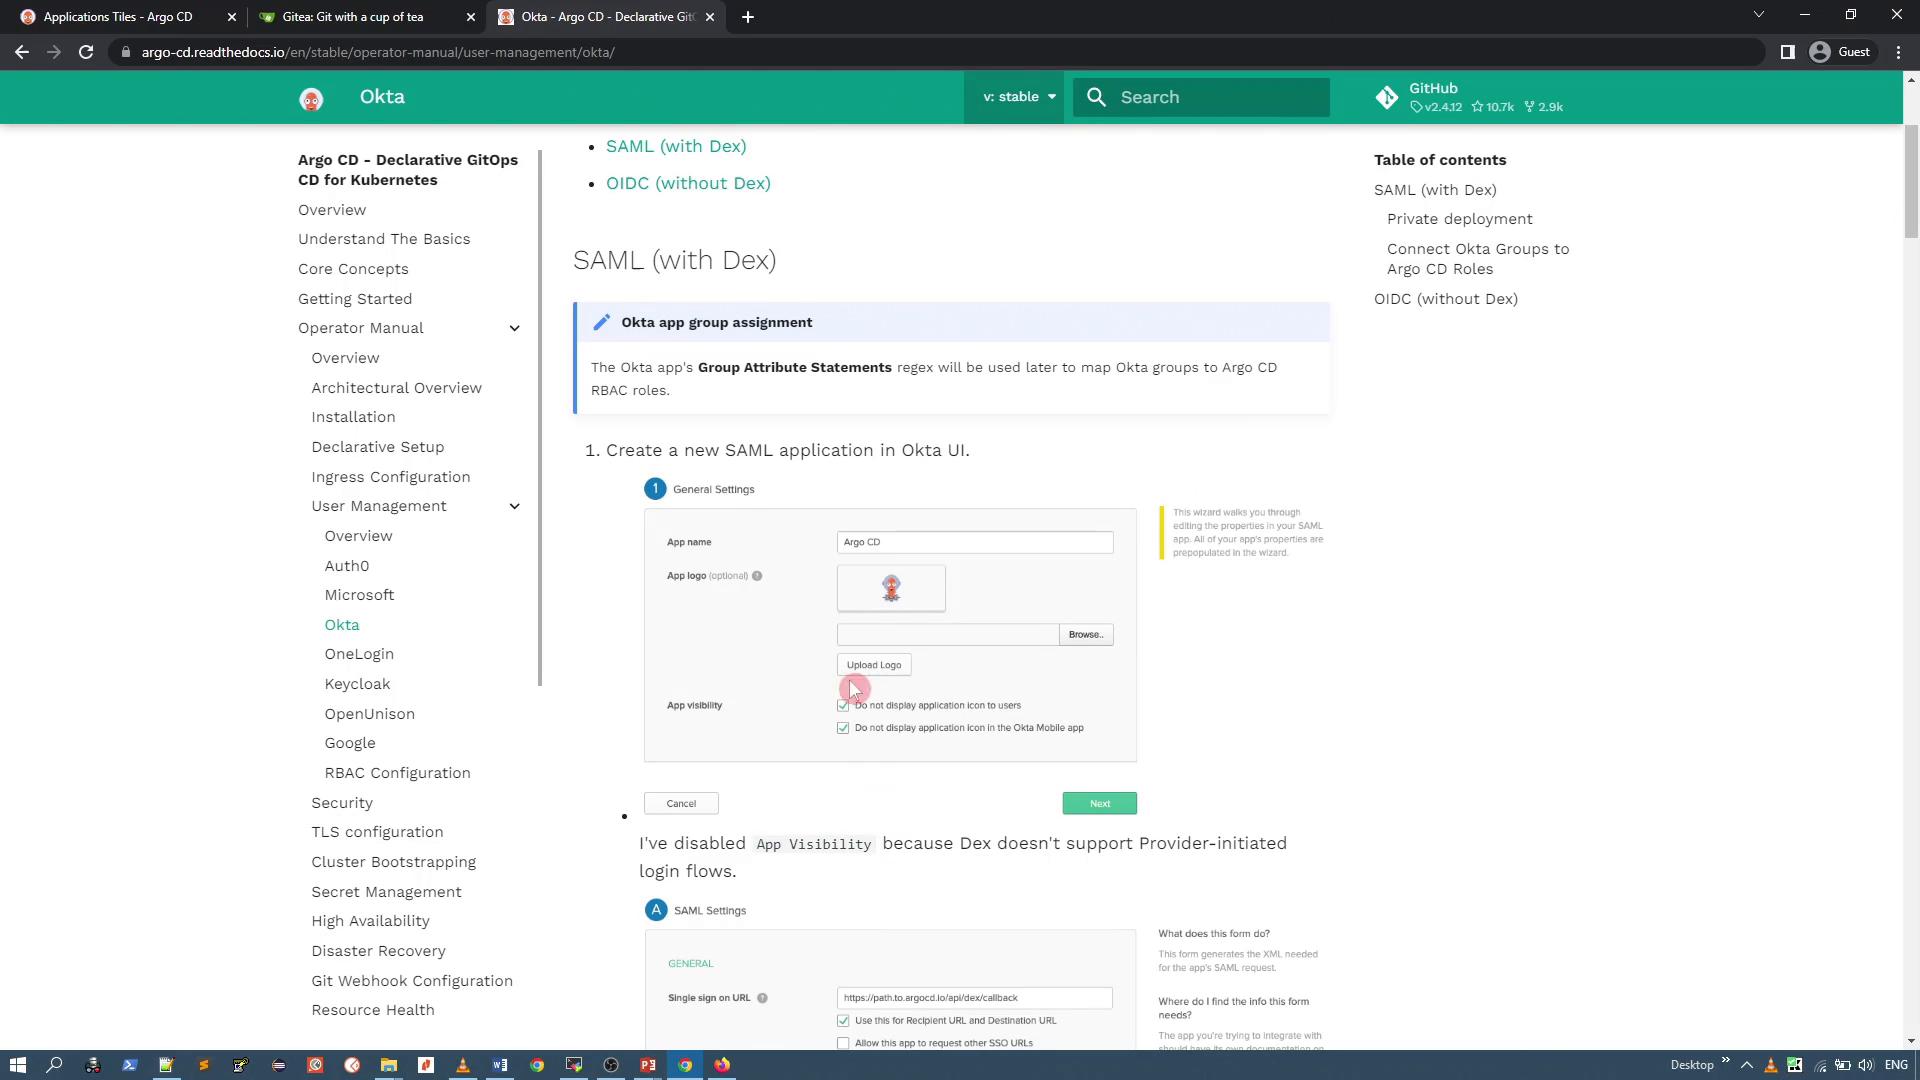The image size is (1920, 1080).
Task: Open Firefox from the taskbar
Action: tap(722, 1065)
